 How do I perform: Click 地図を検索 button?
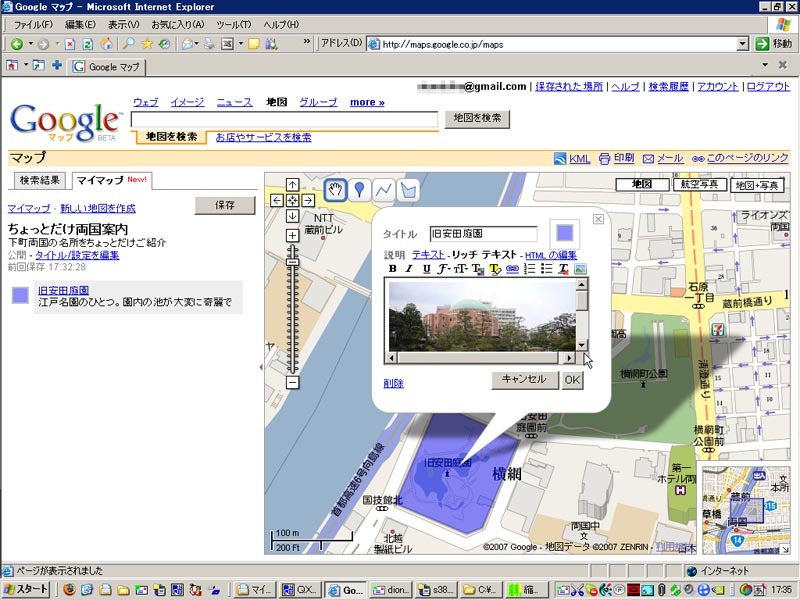tap(477, 118)
